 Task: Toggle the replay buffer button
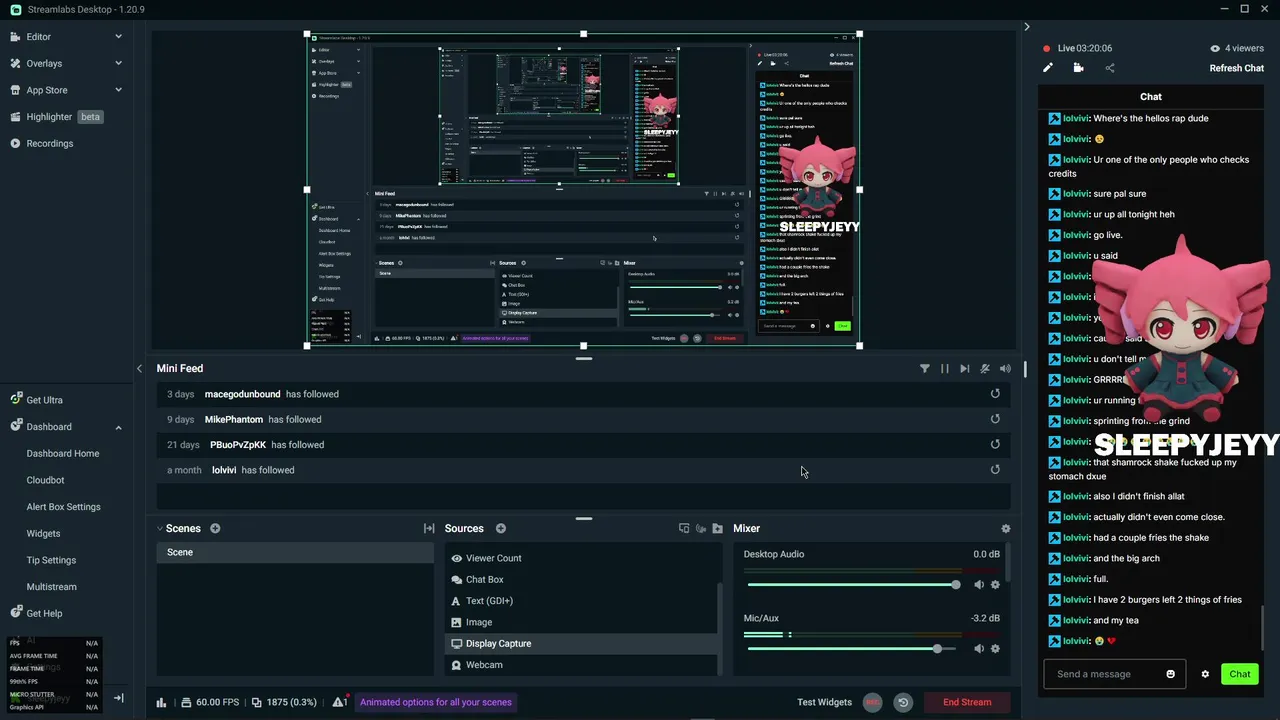(903, 702)
